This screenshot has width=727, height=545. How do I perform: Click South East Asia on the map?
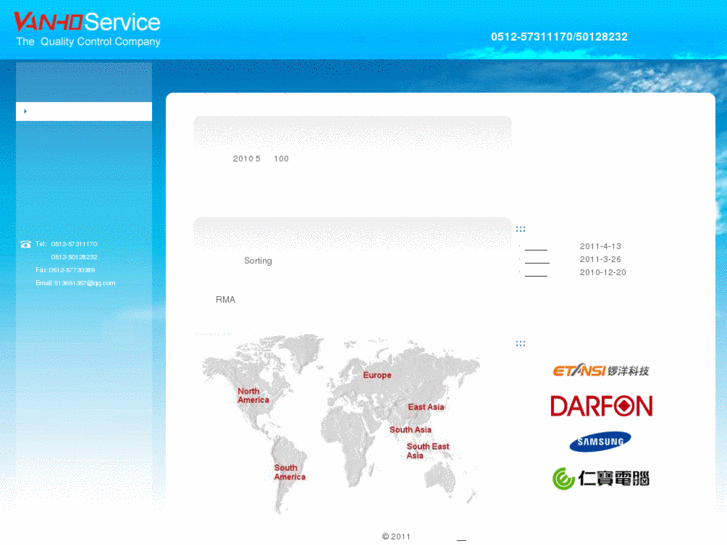click(x=428, y=451)
